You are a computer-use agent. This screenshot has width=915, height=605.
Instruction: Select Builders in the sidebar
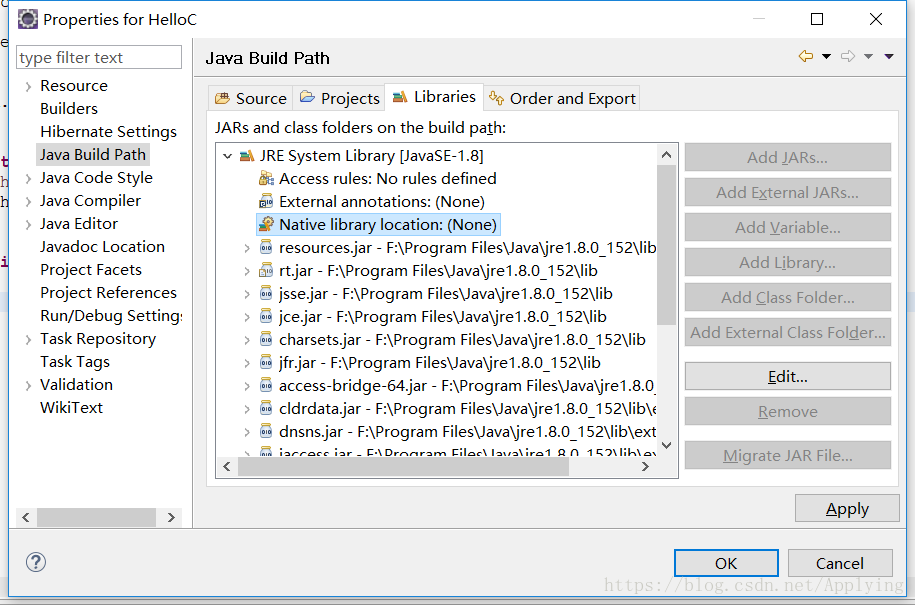click(x=69, y=109)
